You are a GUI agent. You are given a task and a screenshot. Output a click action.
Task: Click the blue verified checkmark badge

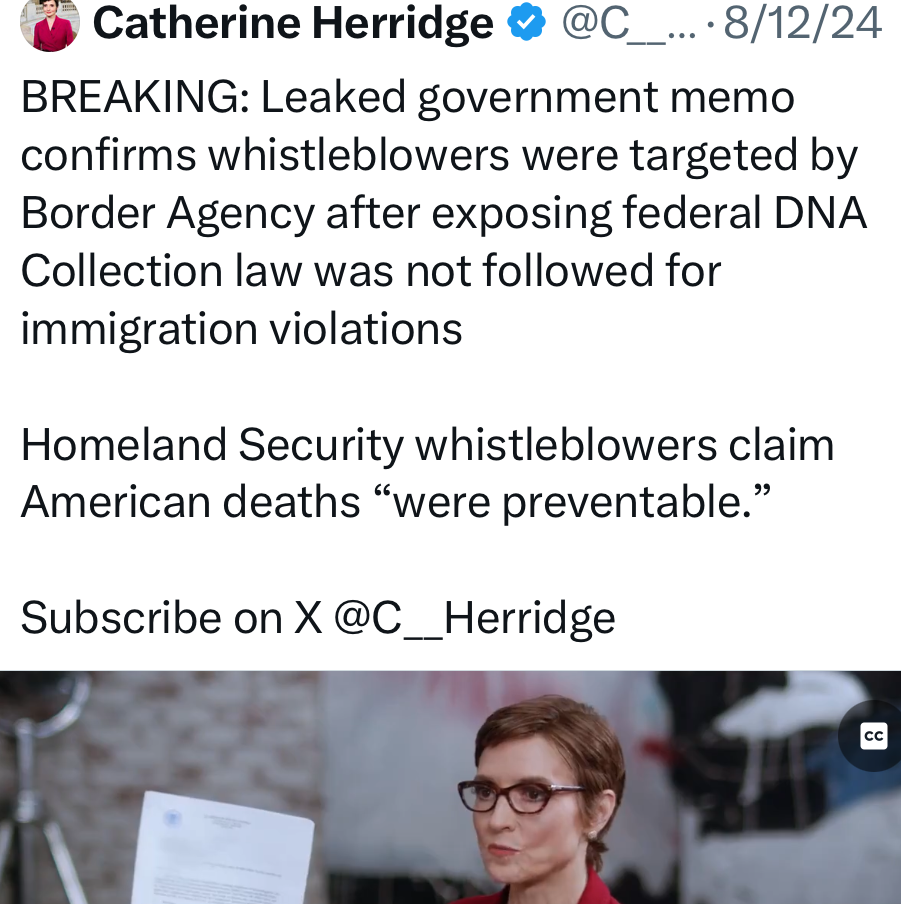point(527,22)
